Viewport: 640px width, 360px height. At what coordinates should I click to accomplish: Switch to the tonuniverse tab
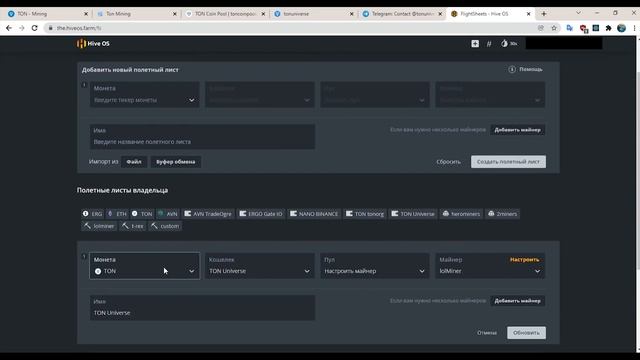[312, 14]
